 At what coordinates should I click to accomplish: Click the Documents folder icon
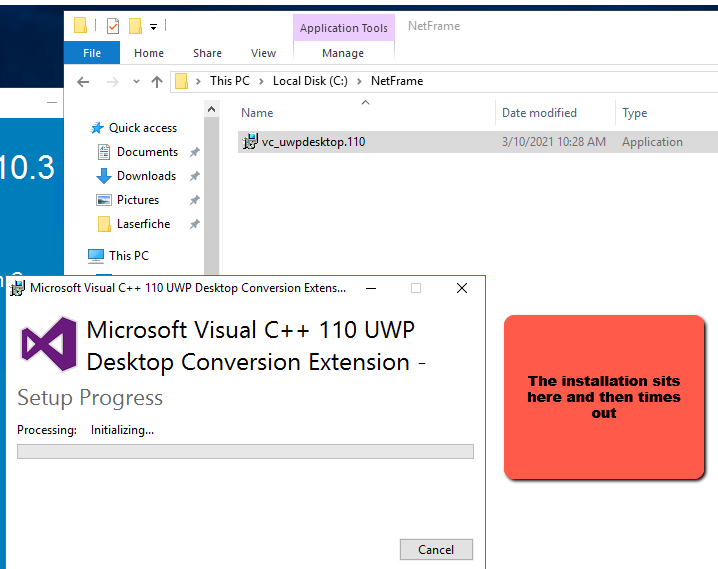click(x=104, y=152)
